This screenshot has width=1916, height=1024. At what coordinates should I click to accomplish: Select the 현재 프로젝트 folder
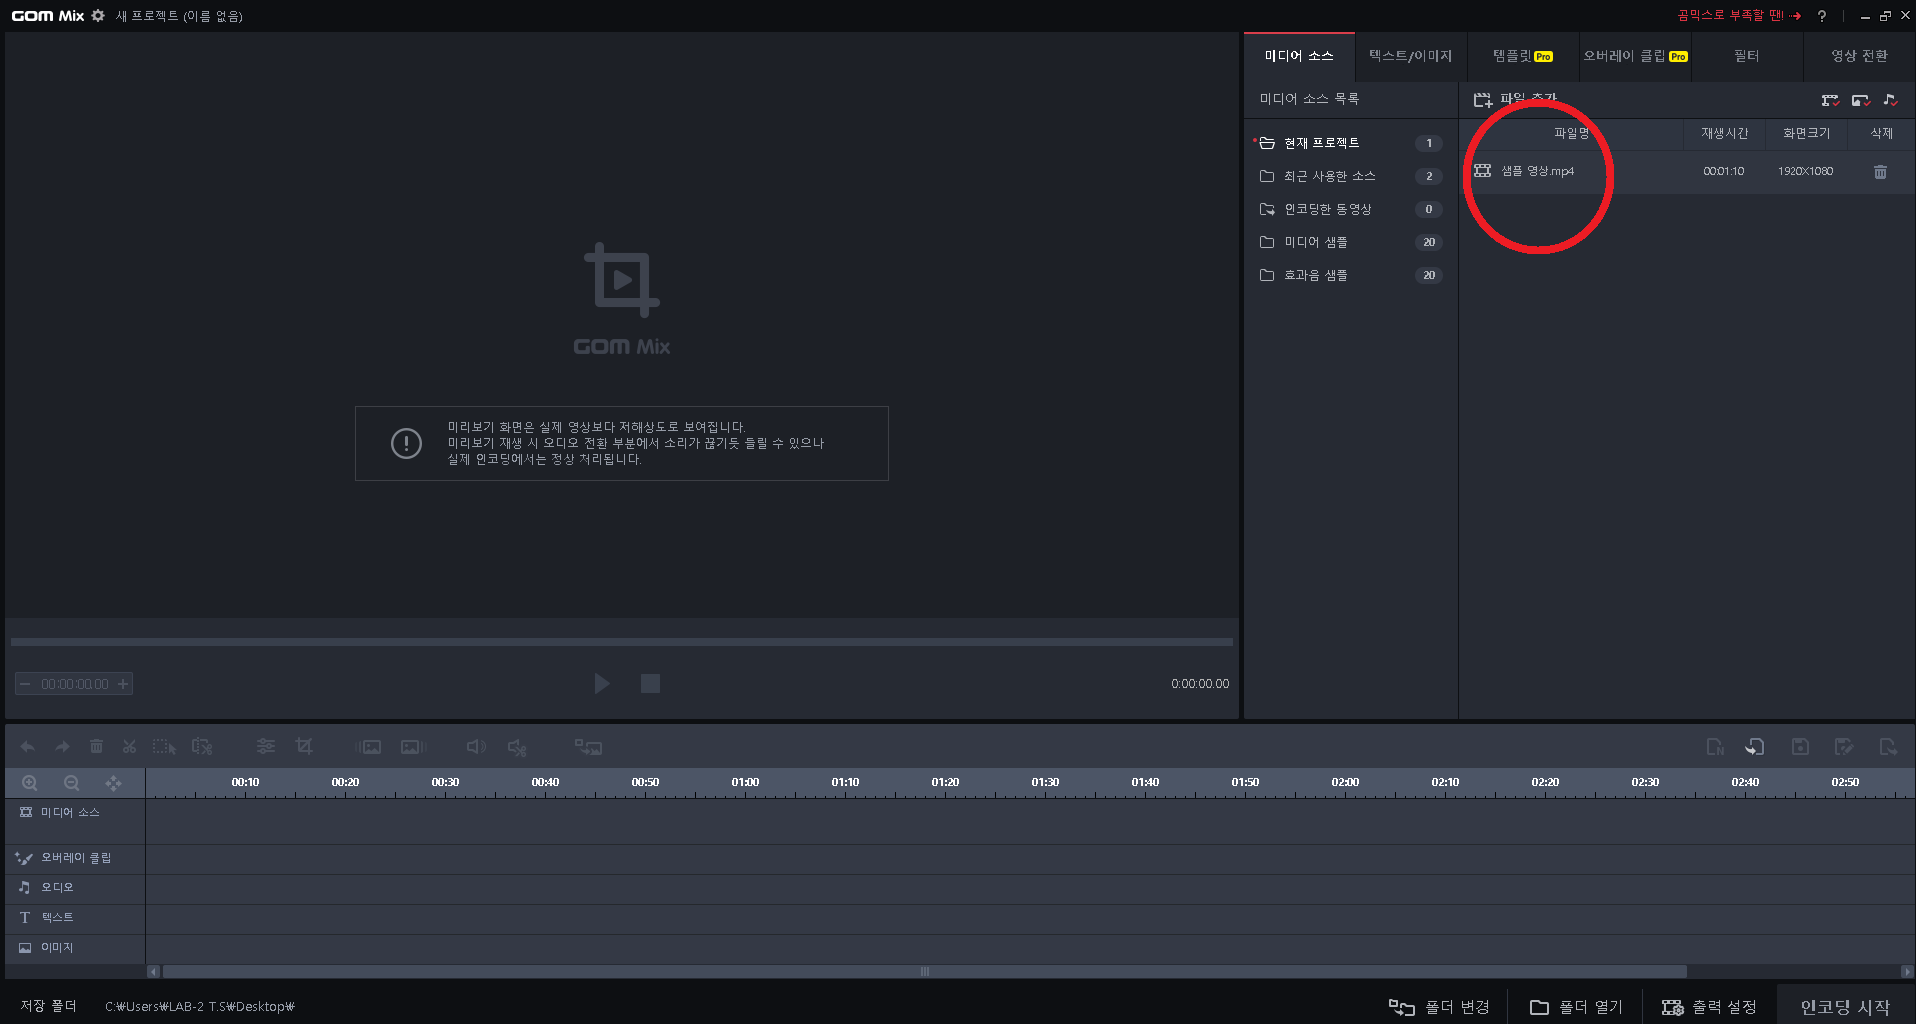click(x=1350, y=143)
